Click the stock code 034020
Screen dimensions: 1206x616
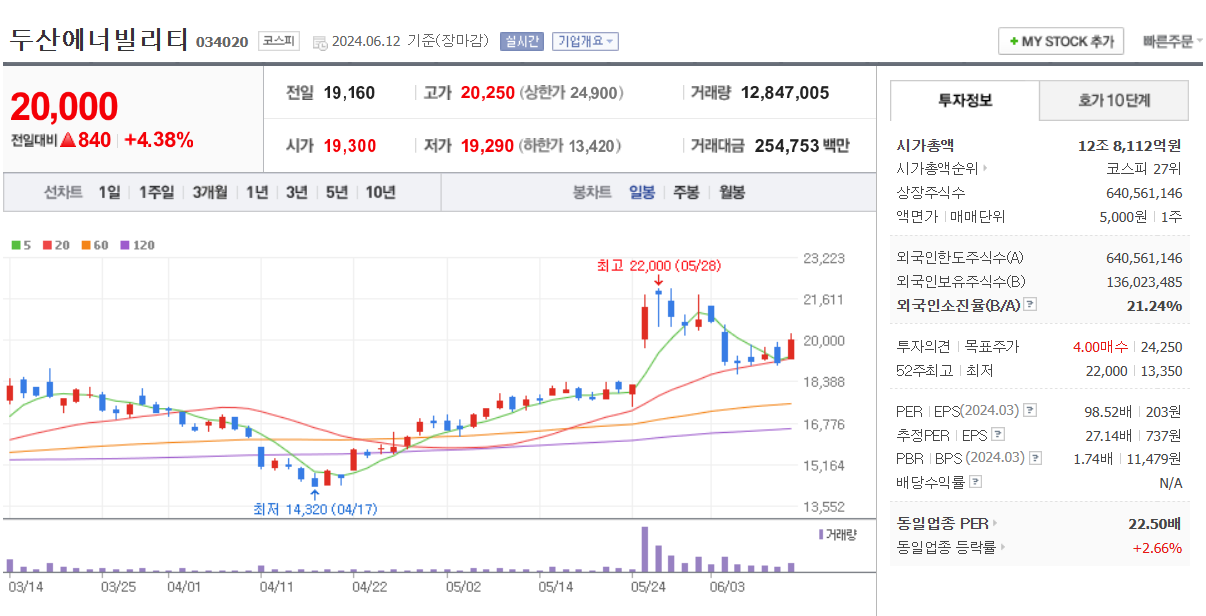click(222, 42)
